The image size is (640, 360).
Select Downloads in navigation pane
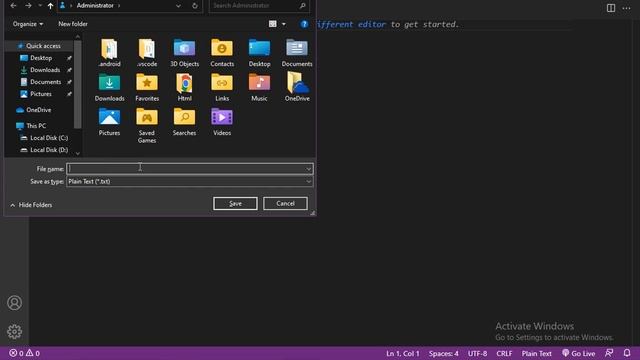coord(45,70)
